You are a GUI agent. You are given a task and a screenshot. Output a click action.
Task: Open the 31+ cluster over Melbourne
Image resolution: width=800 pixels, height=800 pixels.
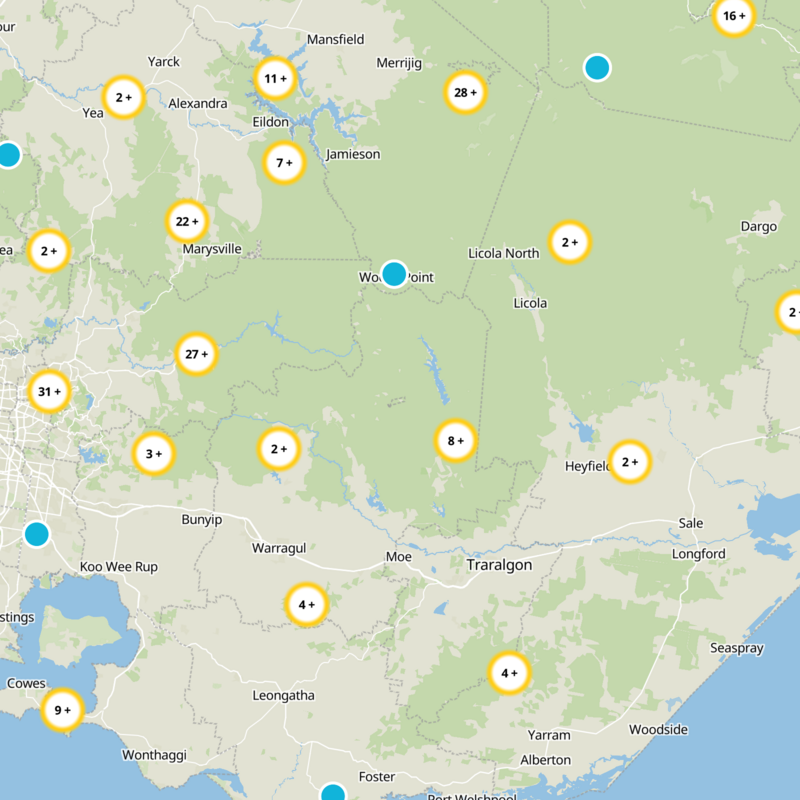pos(49,392)
